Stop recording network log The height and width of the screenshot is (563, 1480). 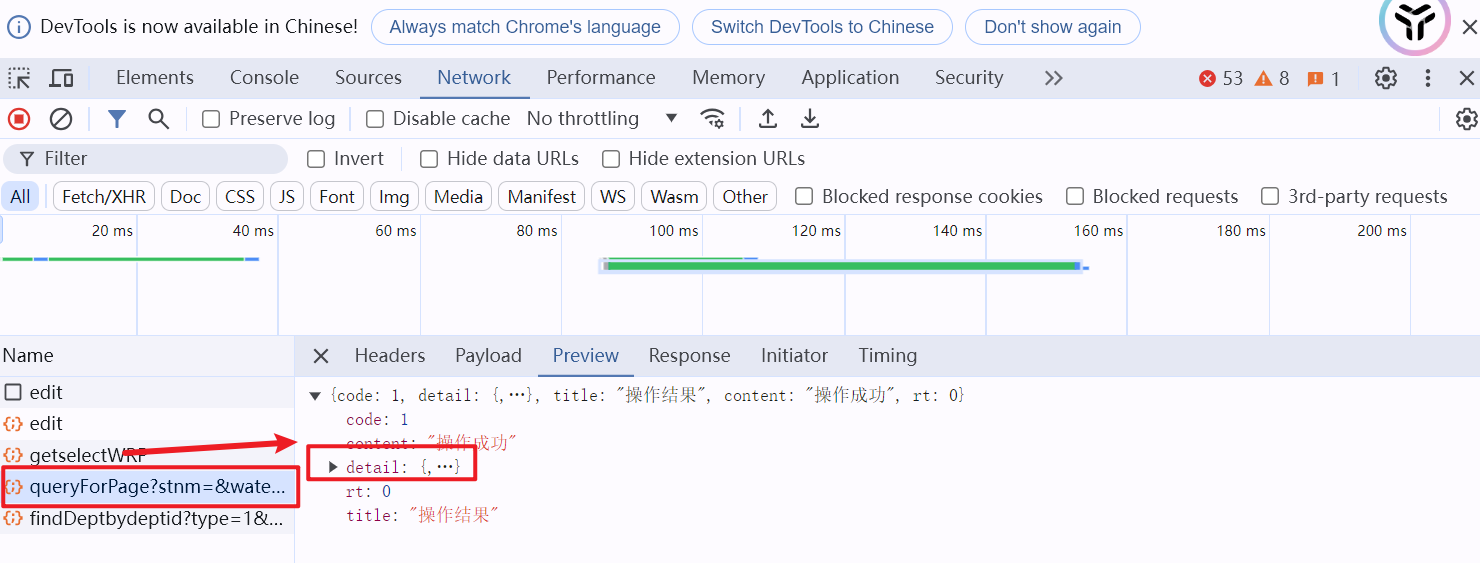[x=19, y=119]
